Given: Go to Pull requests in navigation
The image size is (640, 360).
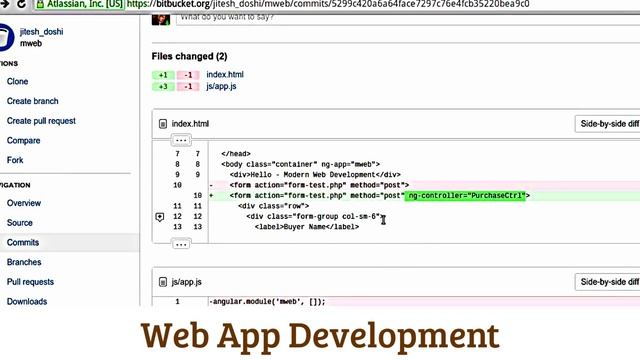Looking at the screenshot, I should pos(30,282).
